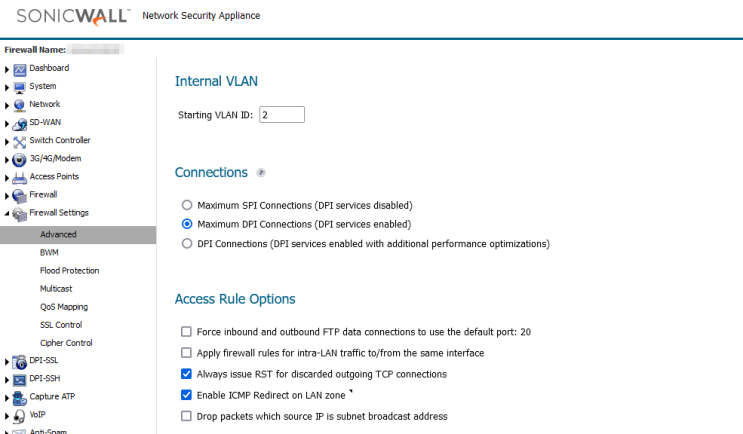Click the Switch Controller icon

click(x=20, y=141)
